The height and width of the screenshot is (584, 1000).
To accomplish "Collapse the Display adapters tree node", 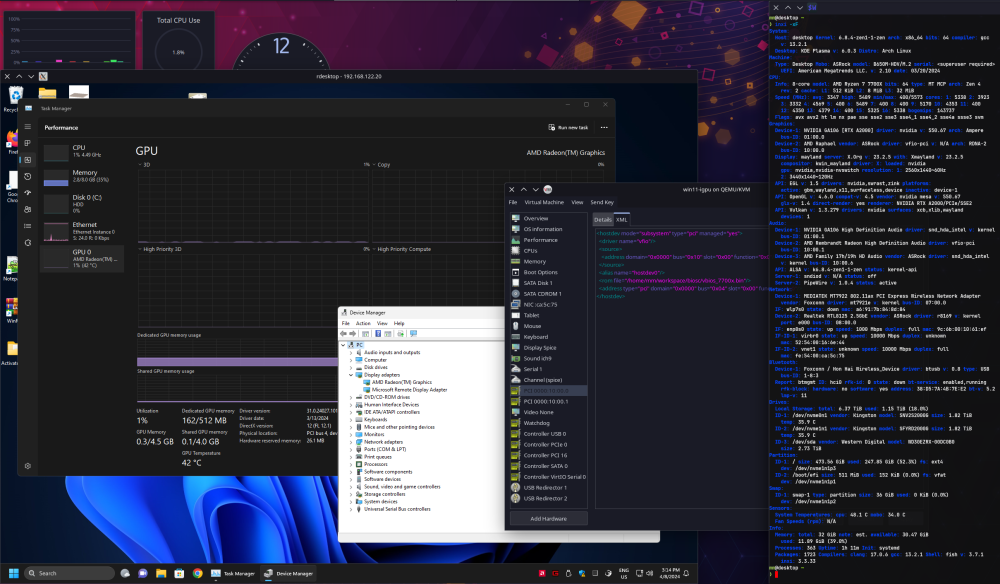I will tap(351, 375).
